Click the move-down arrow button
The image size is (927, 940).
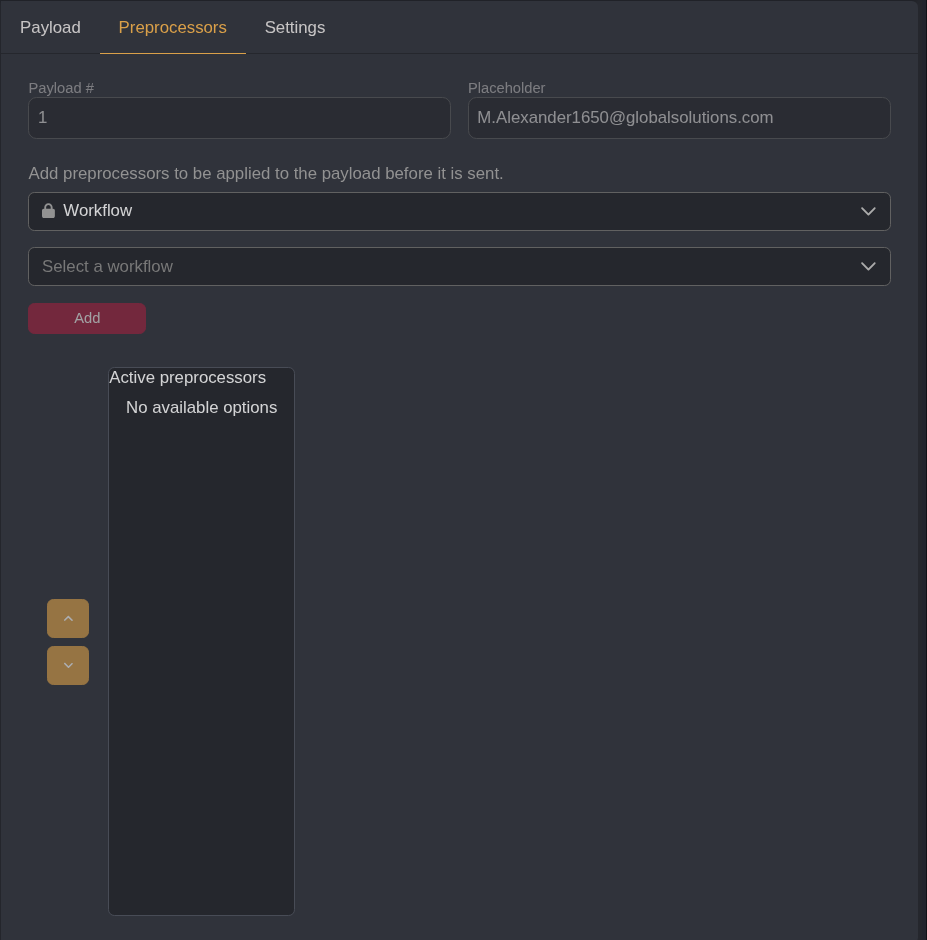click(x=68, y=665)
